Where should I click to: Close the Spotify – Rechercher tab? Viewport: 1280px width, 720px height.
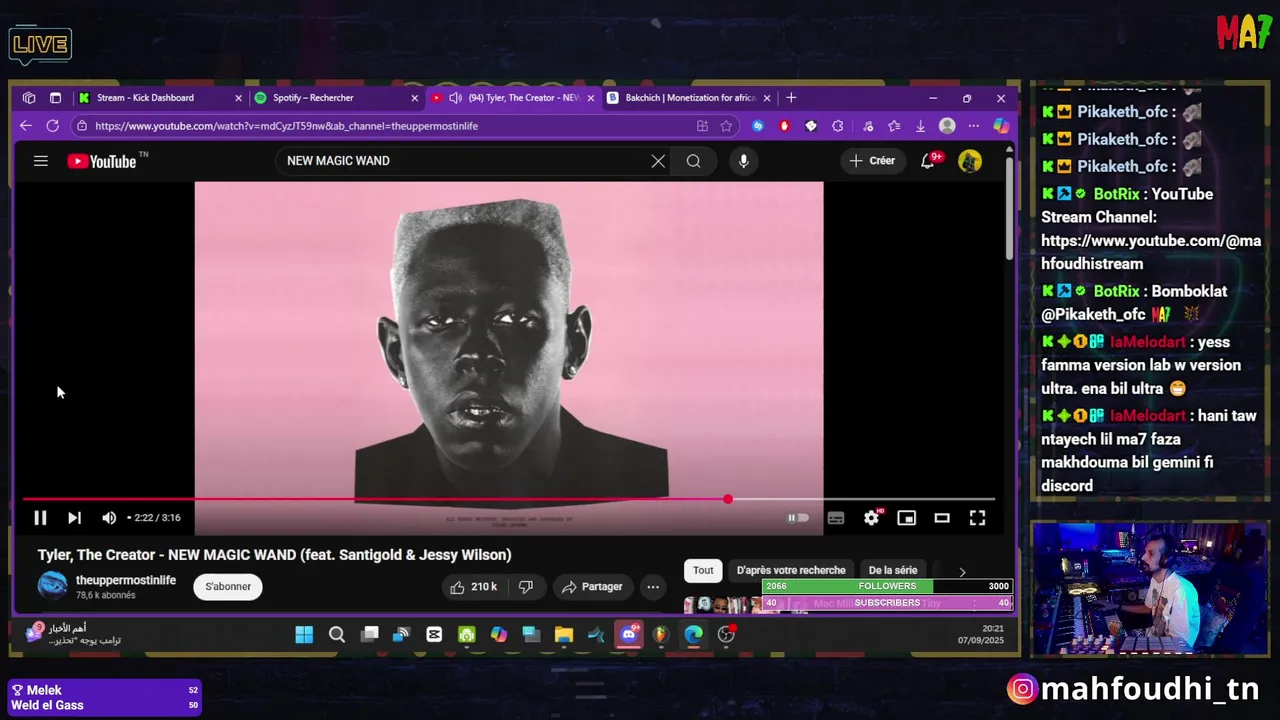pos(415,98)
